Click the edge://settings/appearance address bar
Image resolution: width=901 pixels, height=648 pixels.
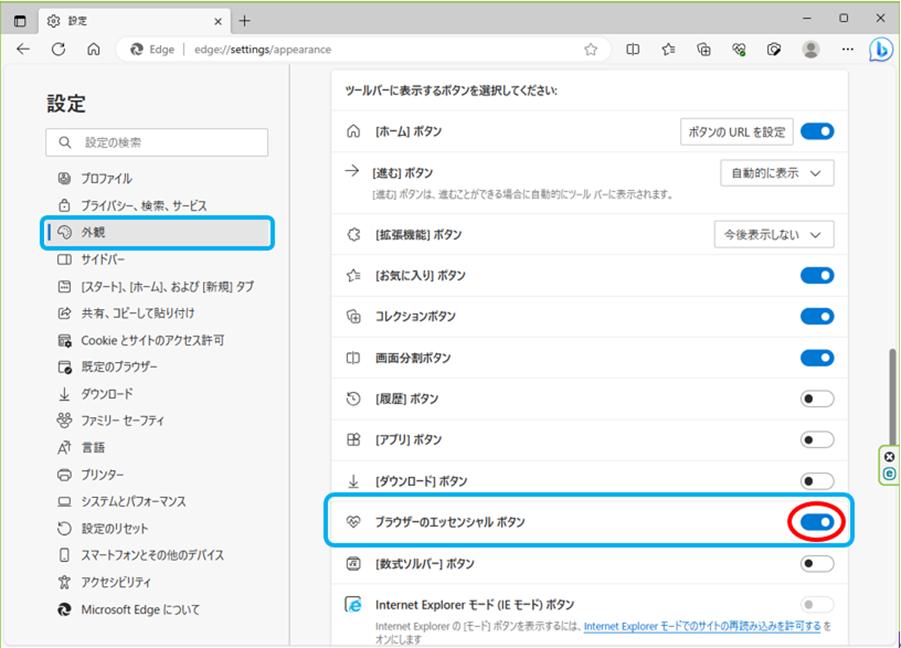[362, 49]
